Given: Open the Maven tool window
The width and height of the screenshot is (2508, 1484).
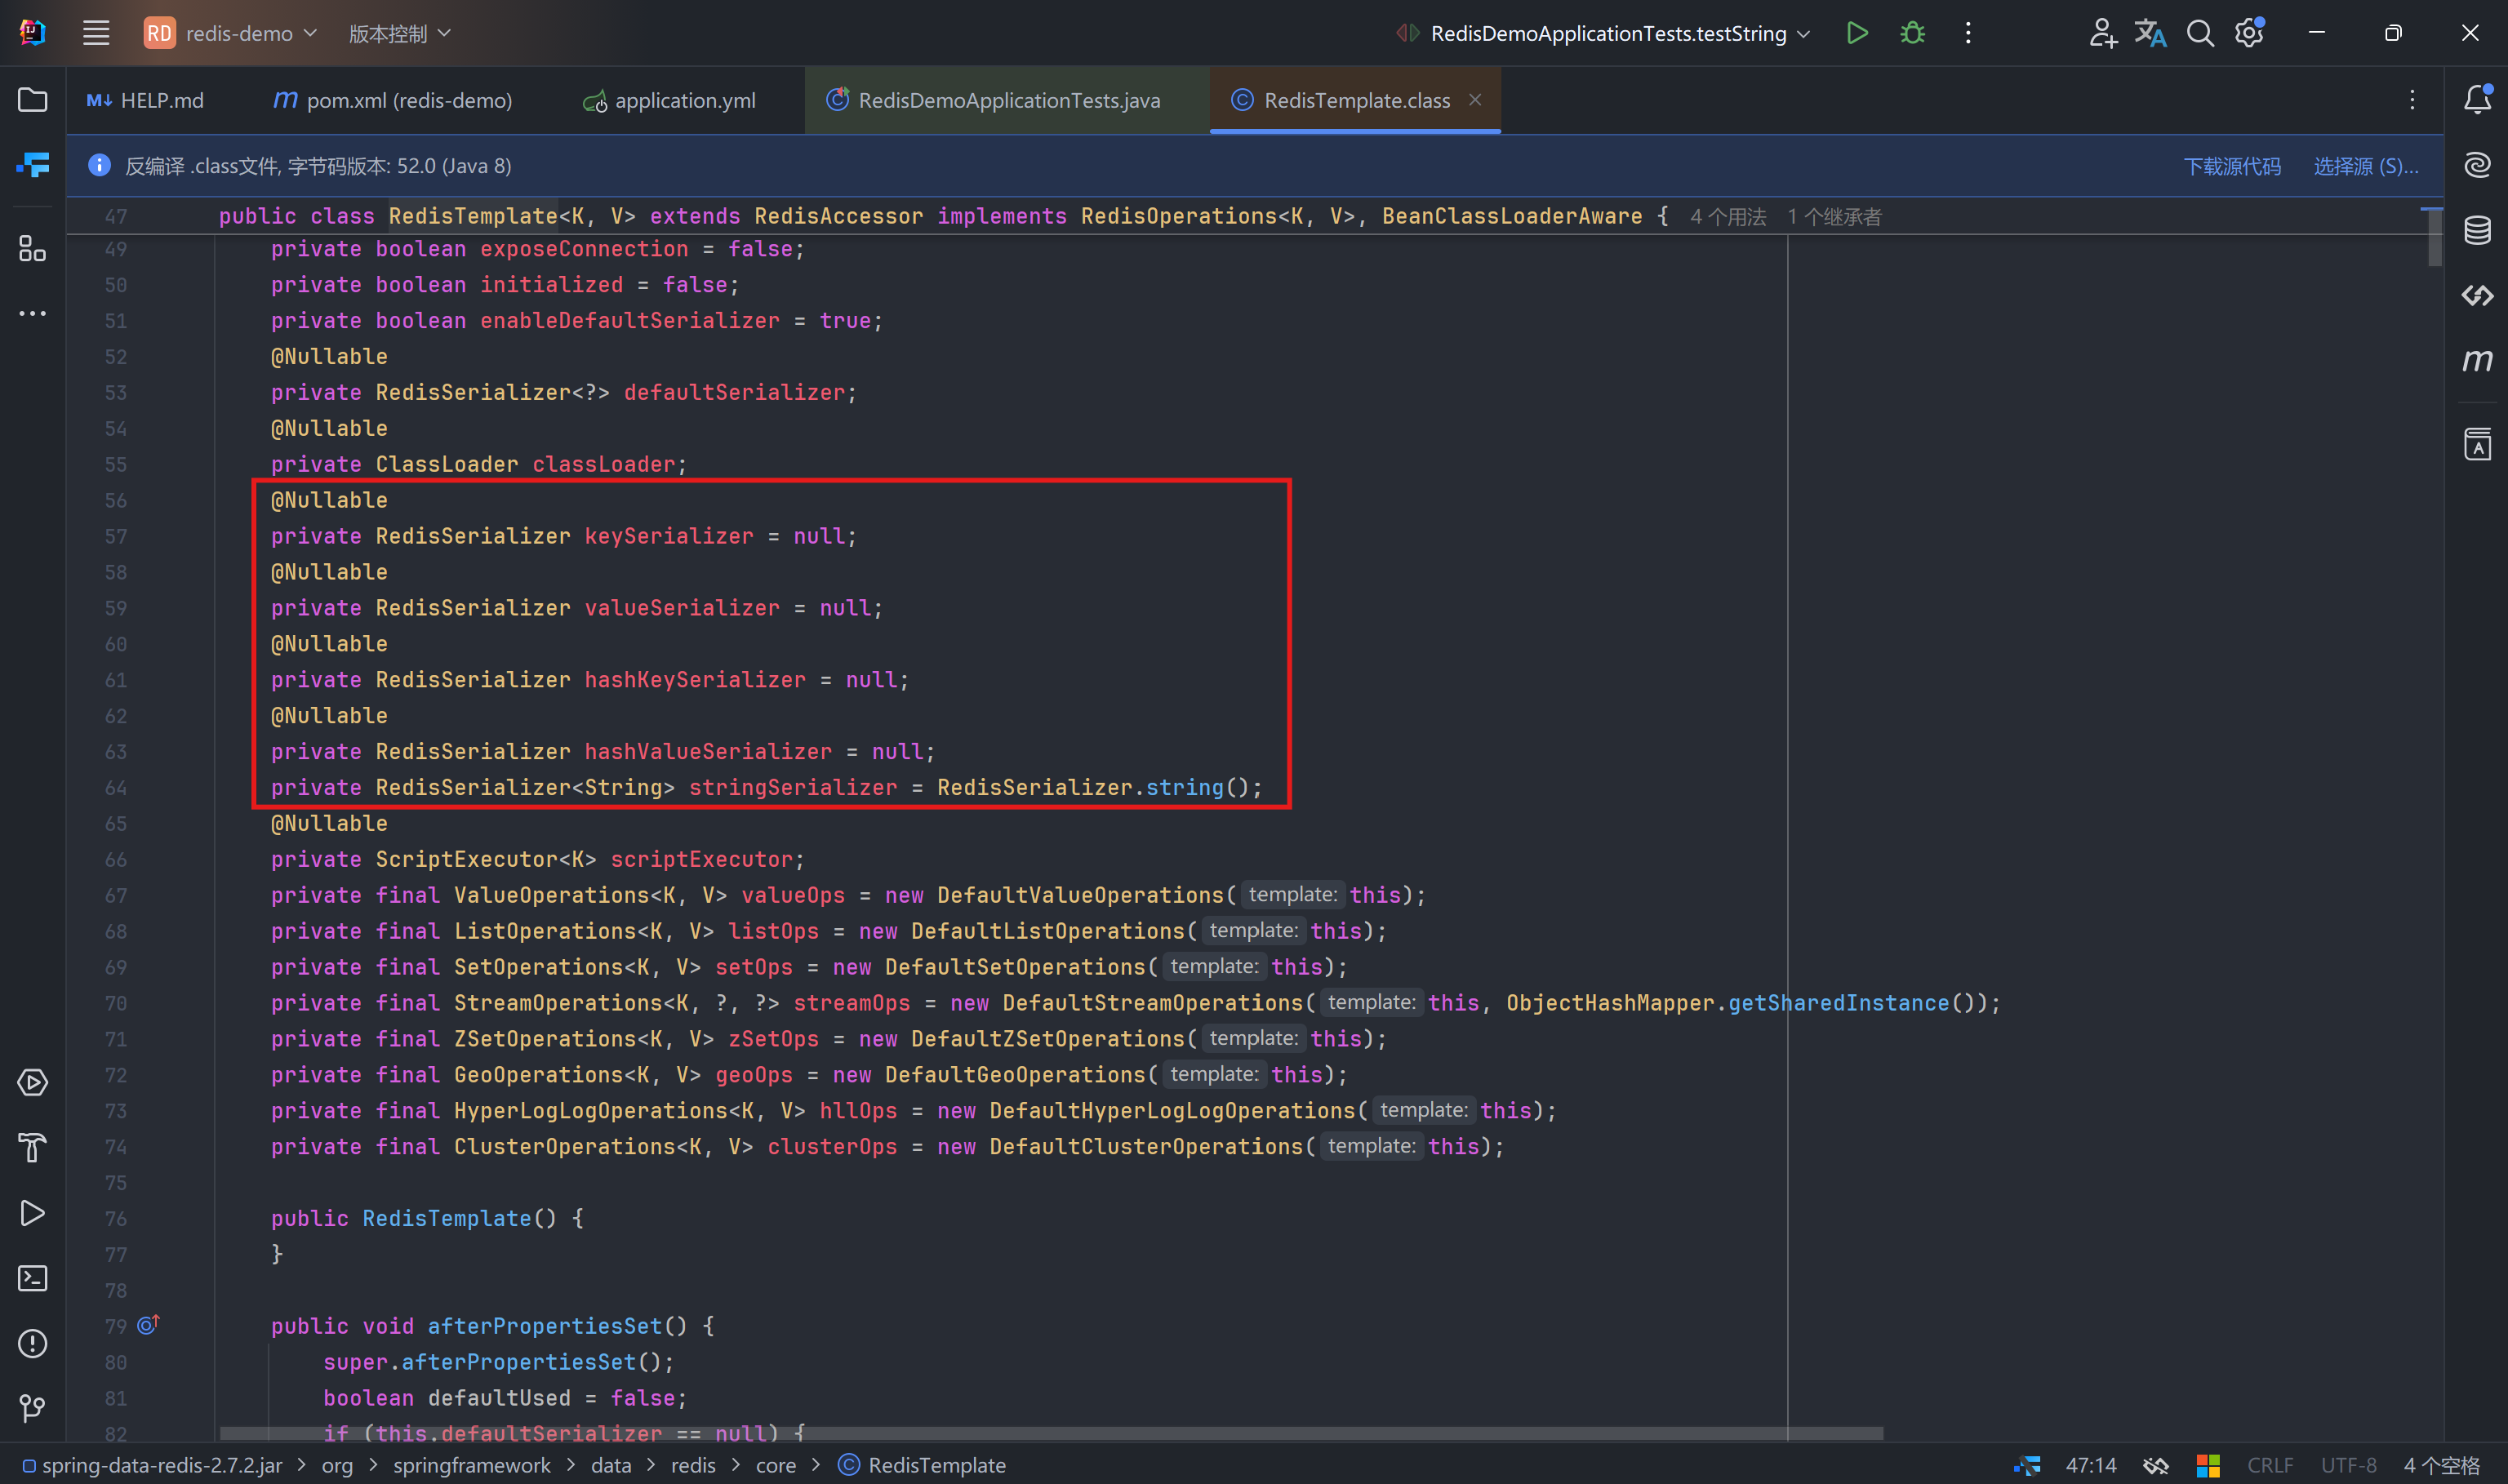Looking at the screenshot, I should pyautogui.click(x=2477, y=360).
